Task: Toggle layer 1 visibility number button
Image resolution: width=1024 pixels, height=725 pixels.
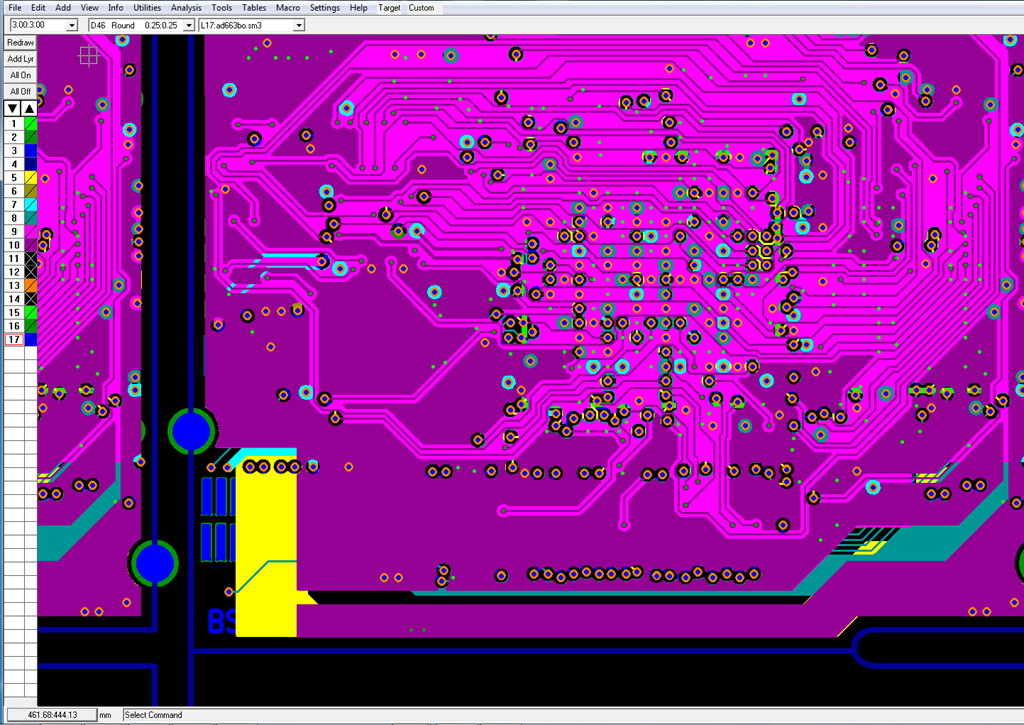Action: (14, 124)
